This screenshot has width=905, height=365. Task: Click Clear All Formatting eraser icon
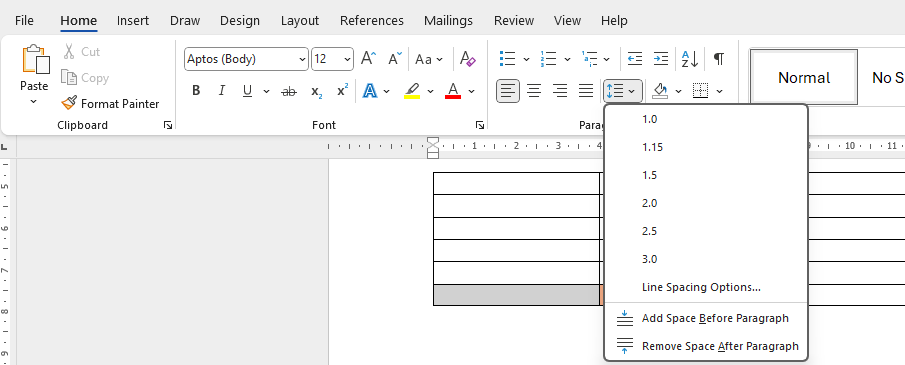468,59
